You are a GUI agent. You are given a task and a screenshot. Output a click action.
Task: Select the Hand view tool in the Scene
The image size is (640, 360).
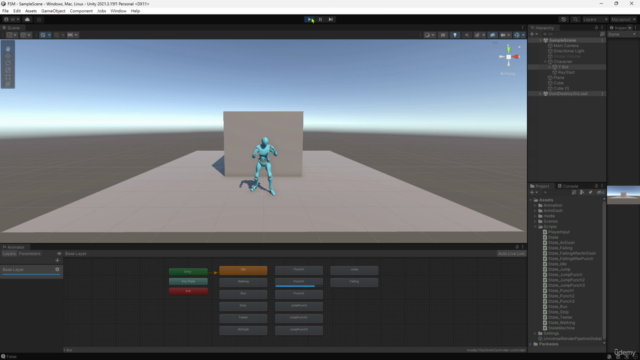tap(8, 49)
